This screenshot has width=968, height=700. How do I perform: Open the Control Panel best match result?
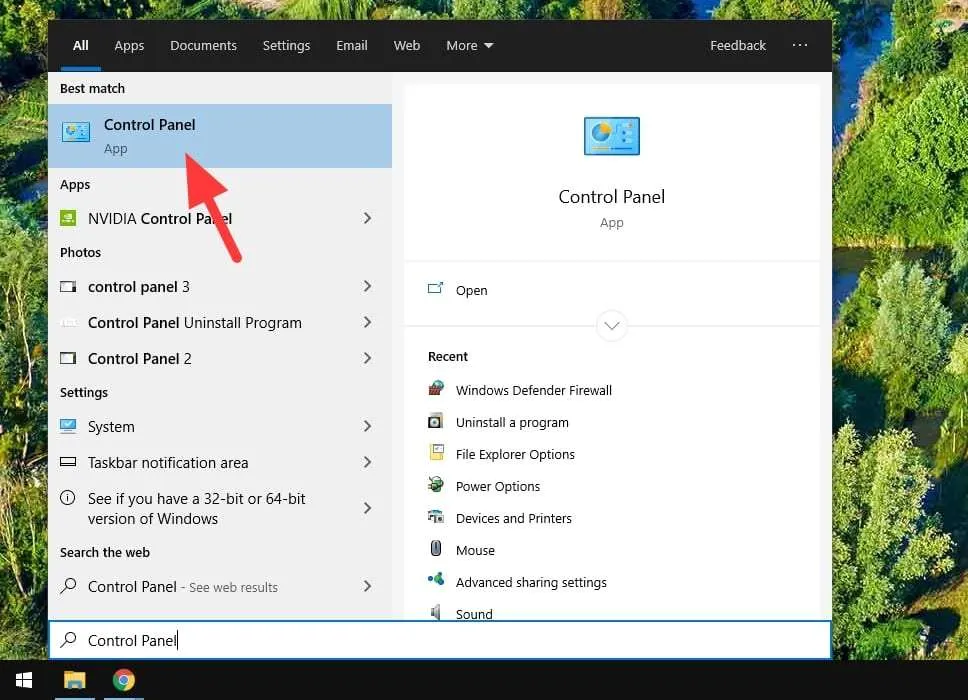pyautogui.click(x=220, y=136)
